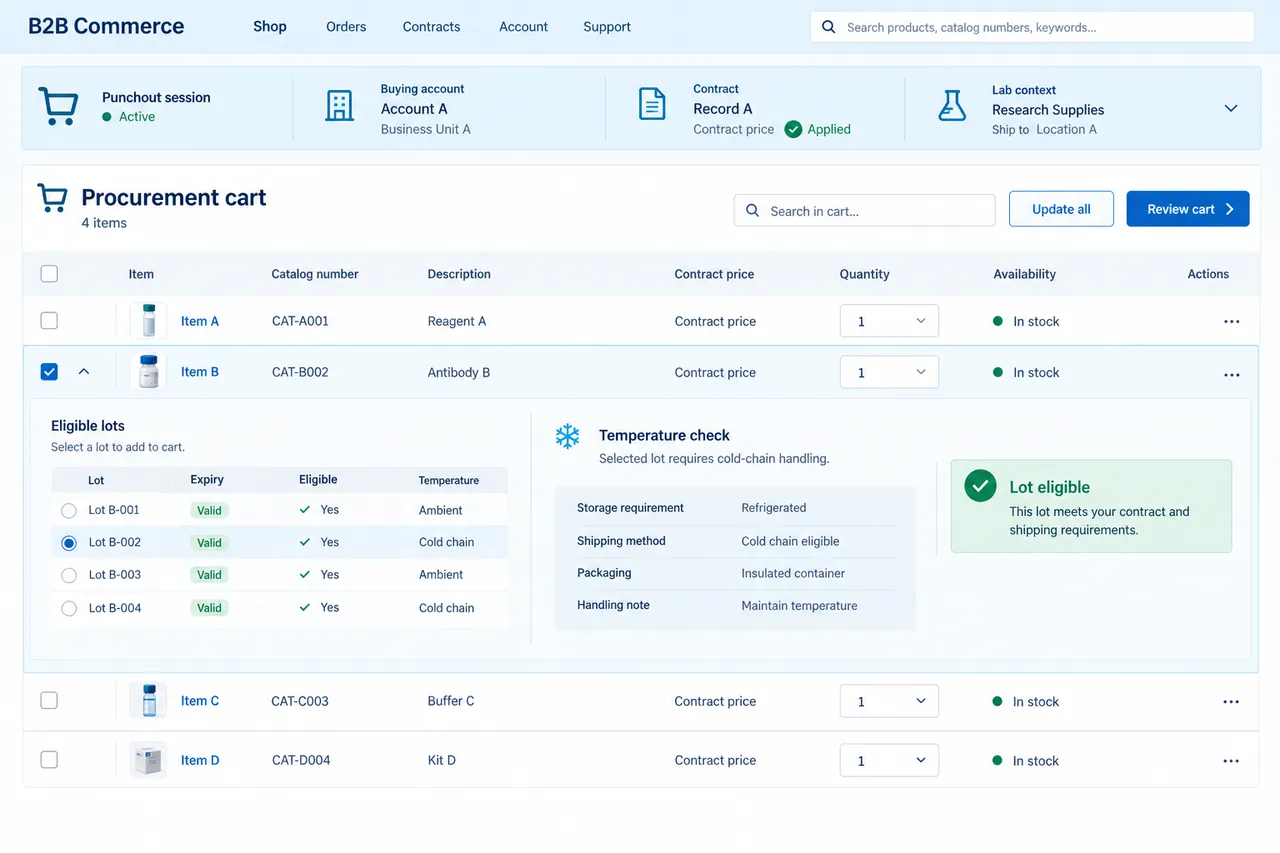Click the Item D product thumbnail

click(x=149, y=760)
